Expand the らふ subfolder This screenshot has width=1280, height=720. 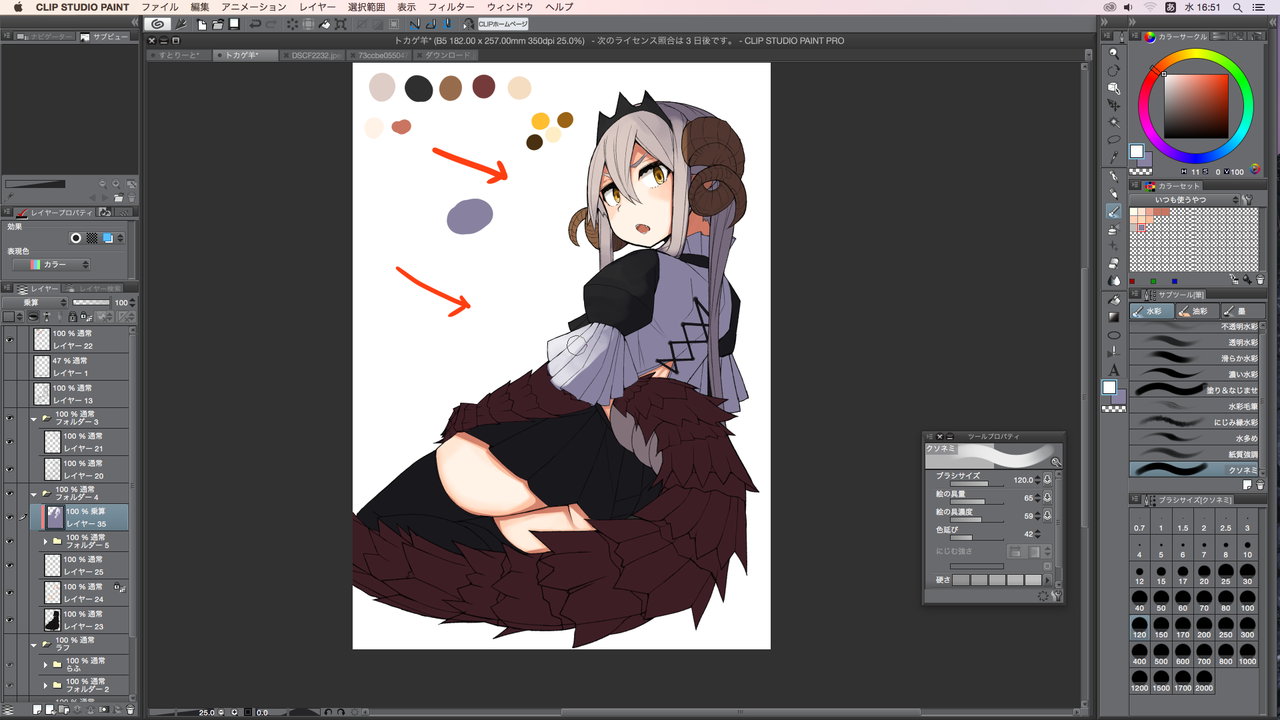pyautogui.click(x=45, y=664)
